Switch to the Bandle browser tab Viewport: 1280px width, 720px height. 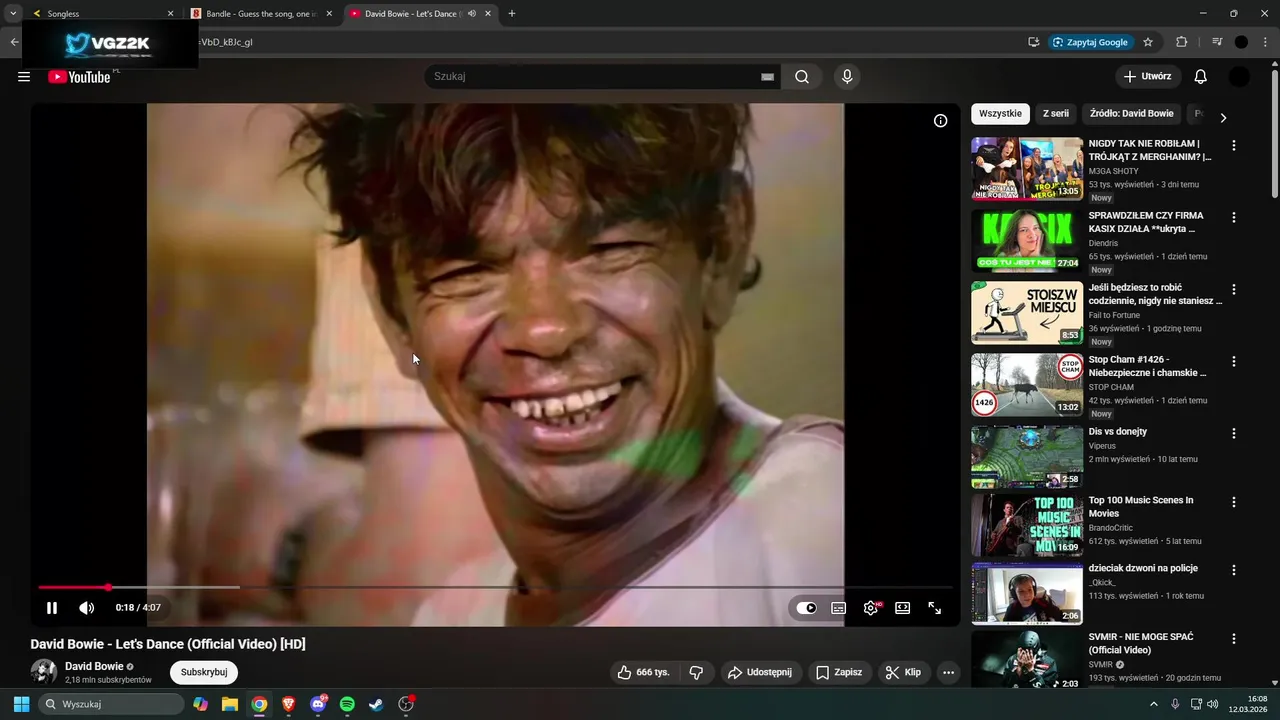262,14
